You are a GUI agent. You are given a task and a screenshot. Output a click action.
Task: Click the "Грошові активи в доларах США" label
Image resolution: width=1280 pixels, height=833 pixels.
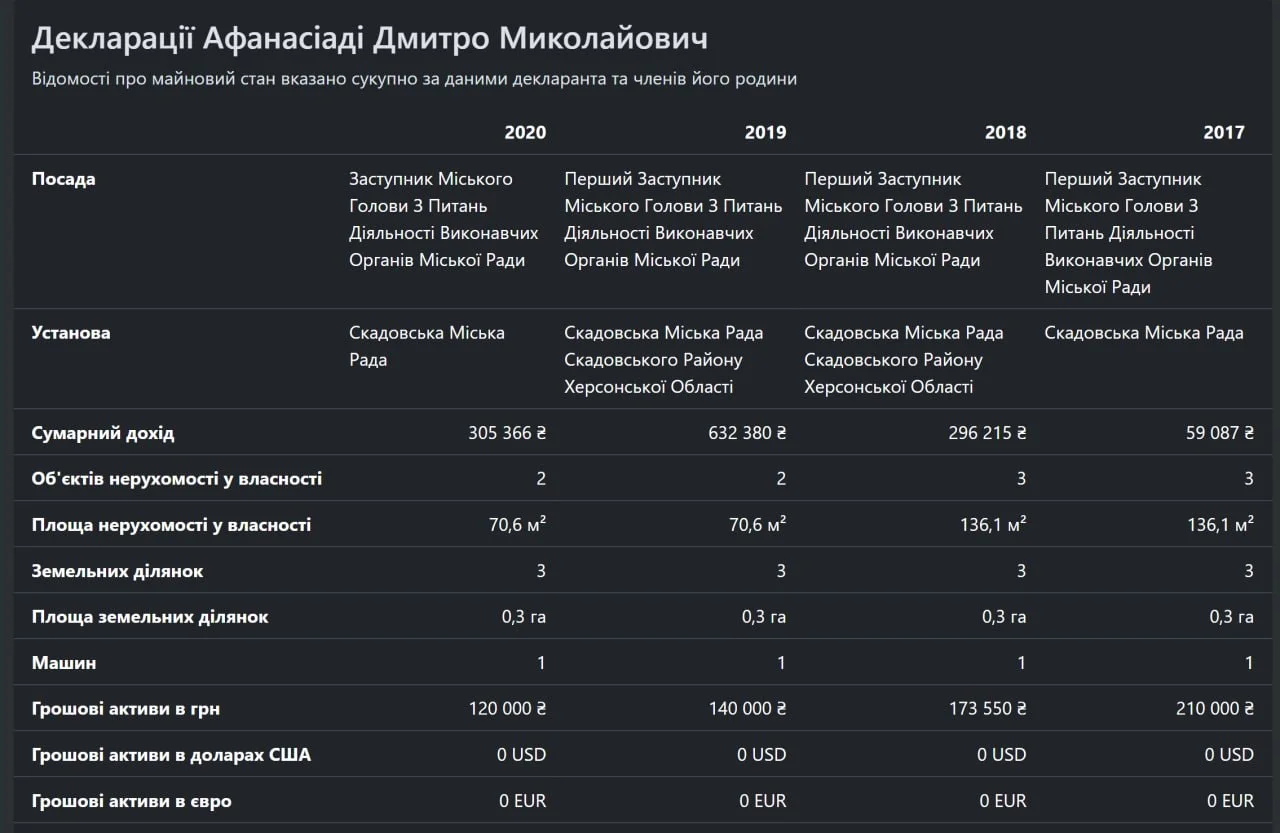[171, 755]
